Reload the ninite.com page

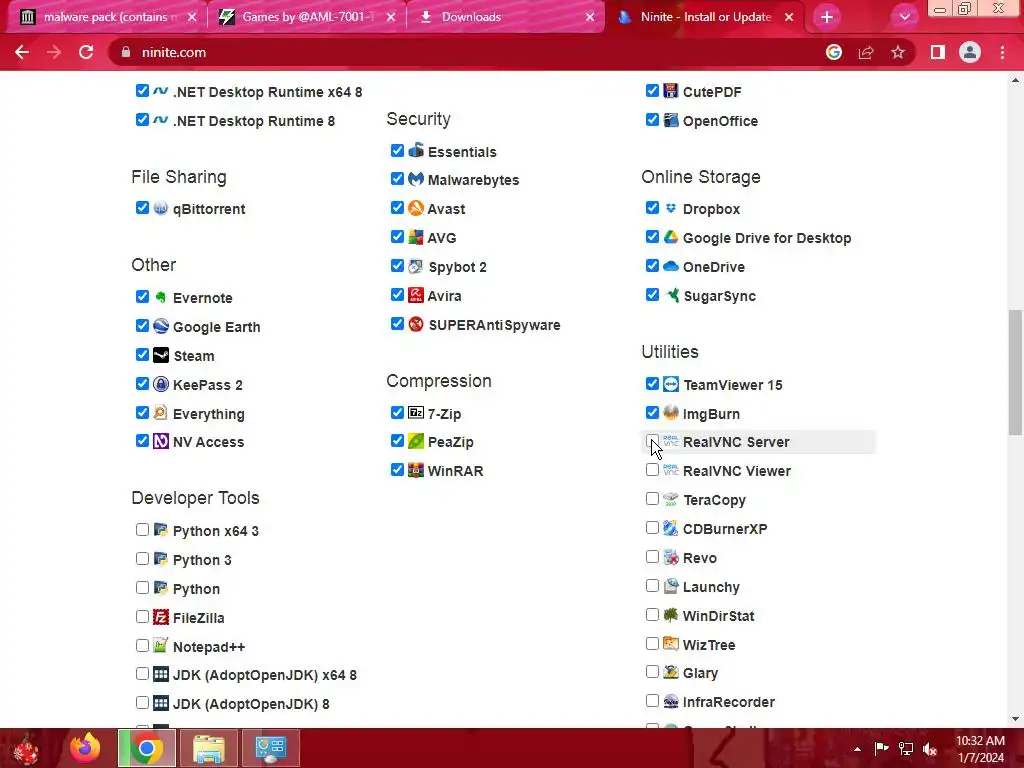[x=86, y=52]
